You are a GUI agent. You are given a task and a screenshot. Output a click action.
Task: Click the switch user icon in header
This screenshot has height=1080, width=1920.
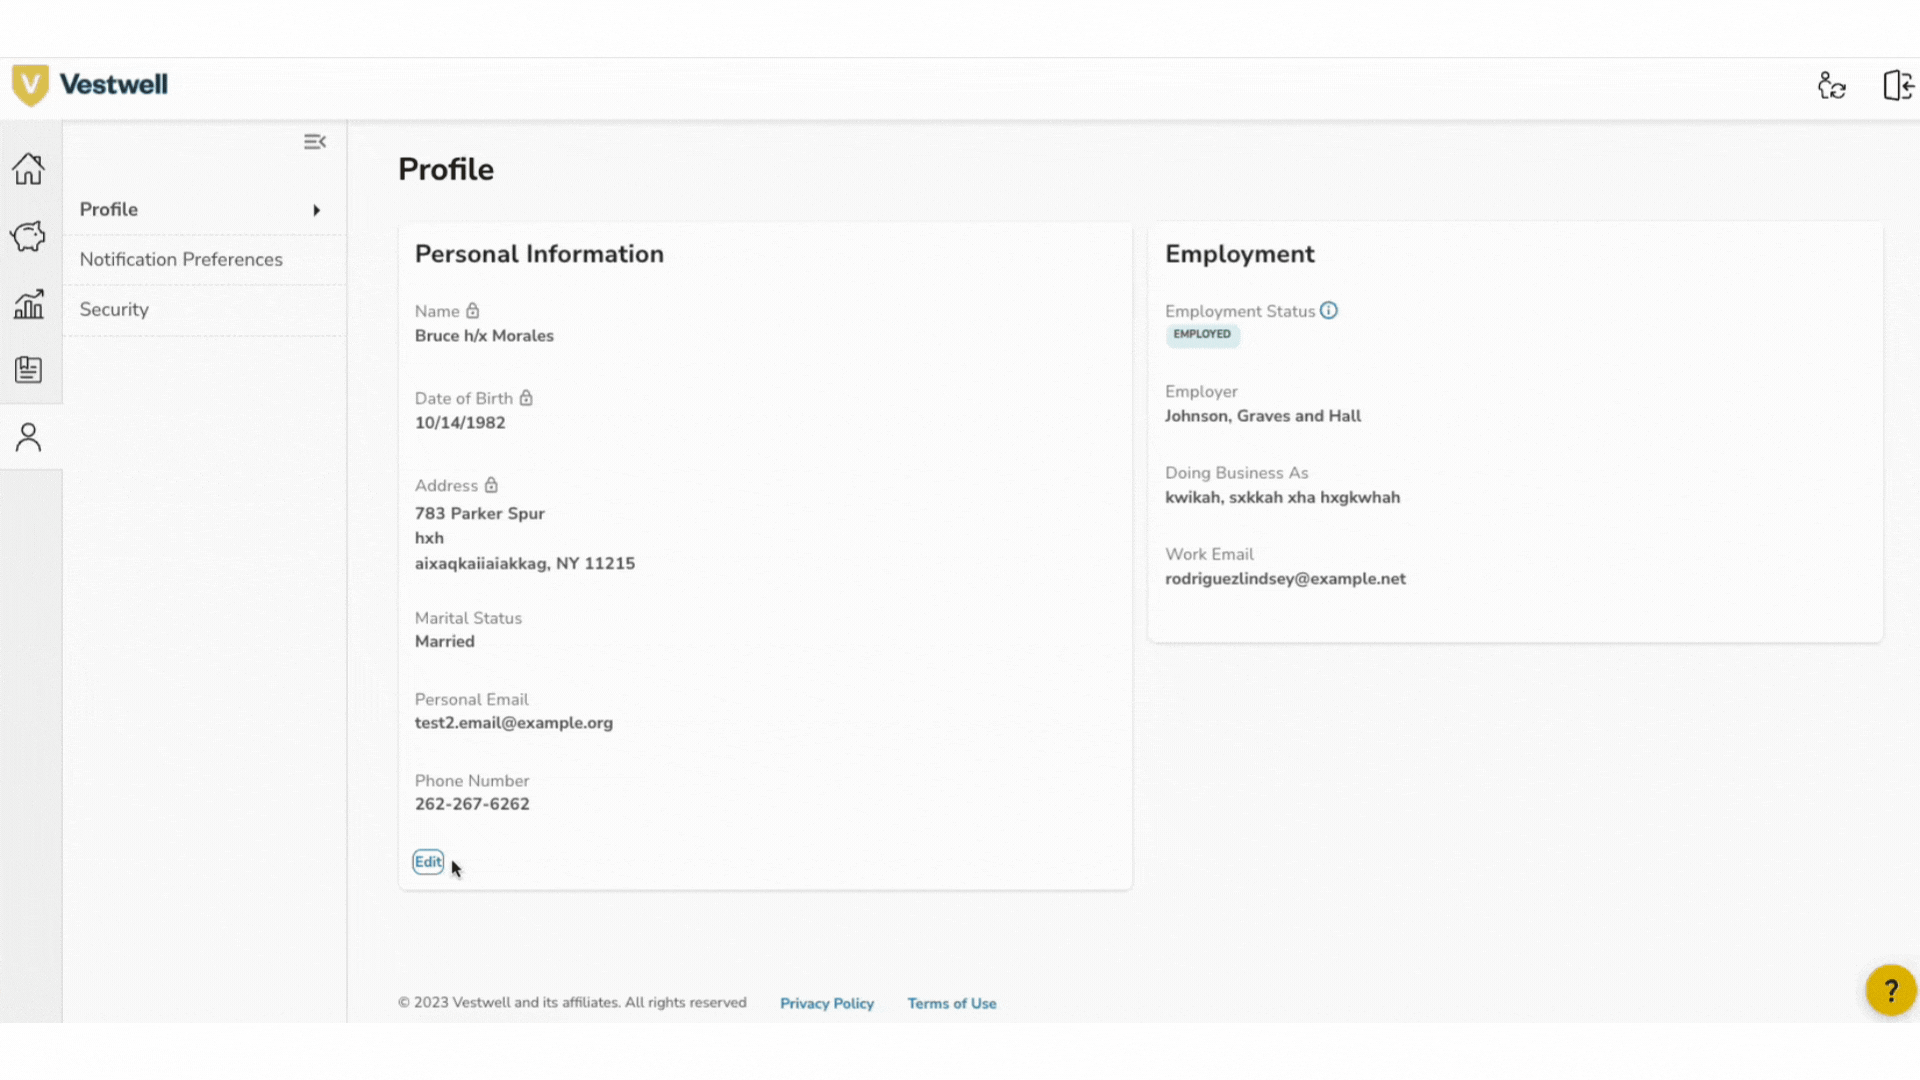pos(1832,86)
